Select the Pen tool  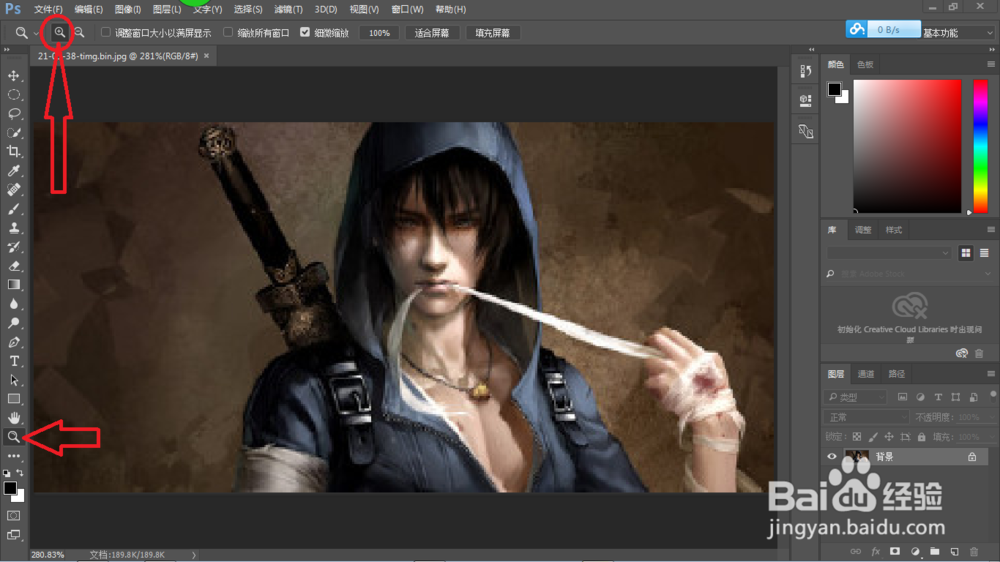tap(13, 342)
